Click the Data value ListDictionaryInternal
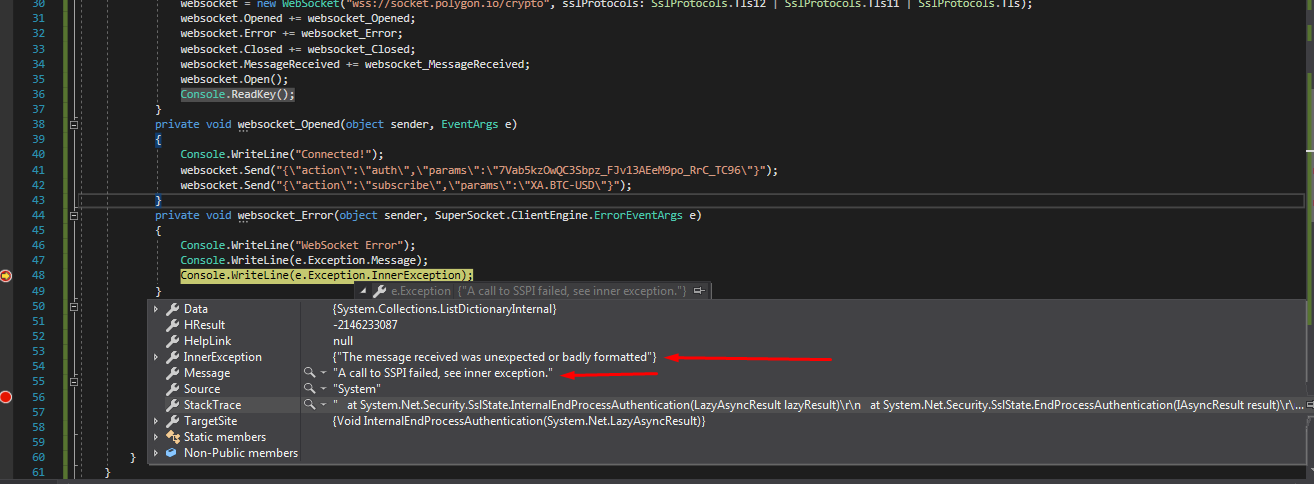This screenshot has width=1314, height=484. 445,309
